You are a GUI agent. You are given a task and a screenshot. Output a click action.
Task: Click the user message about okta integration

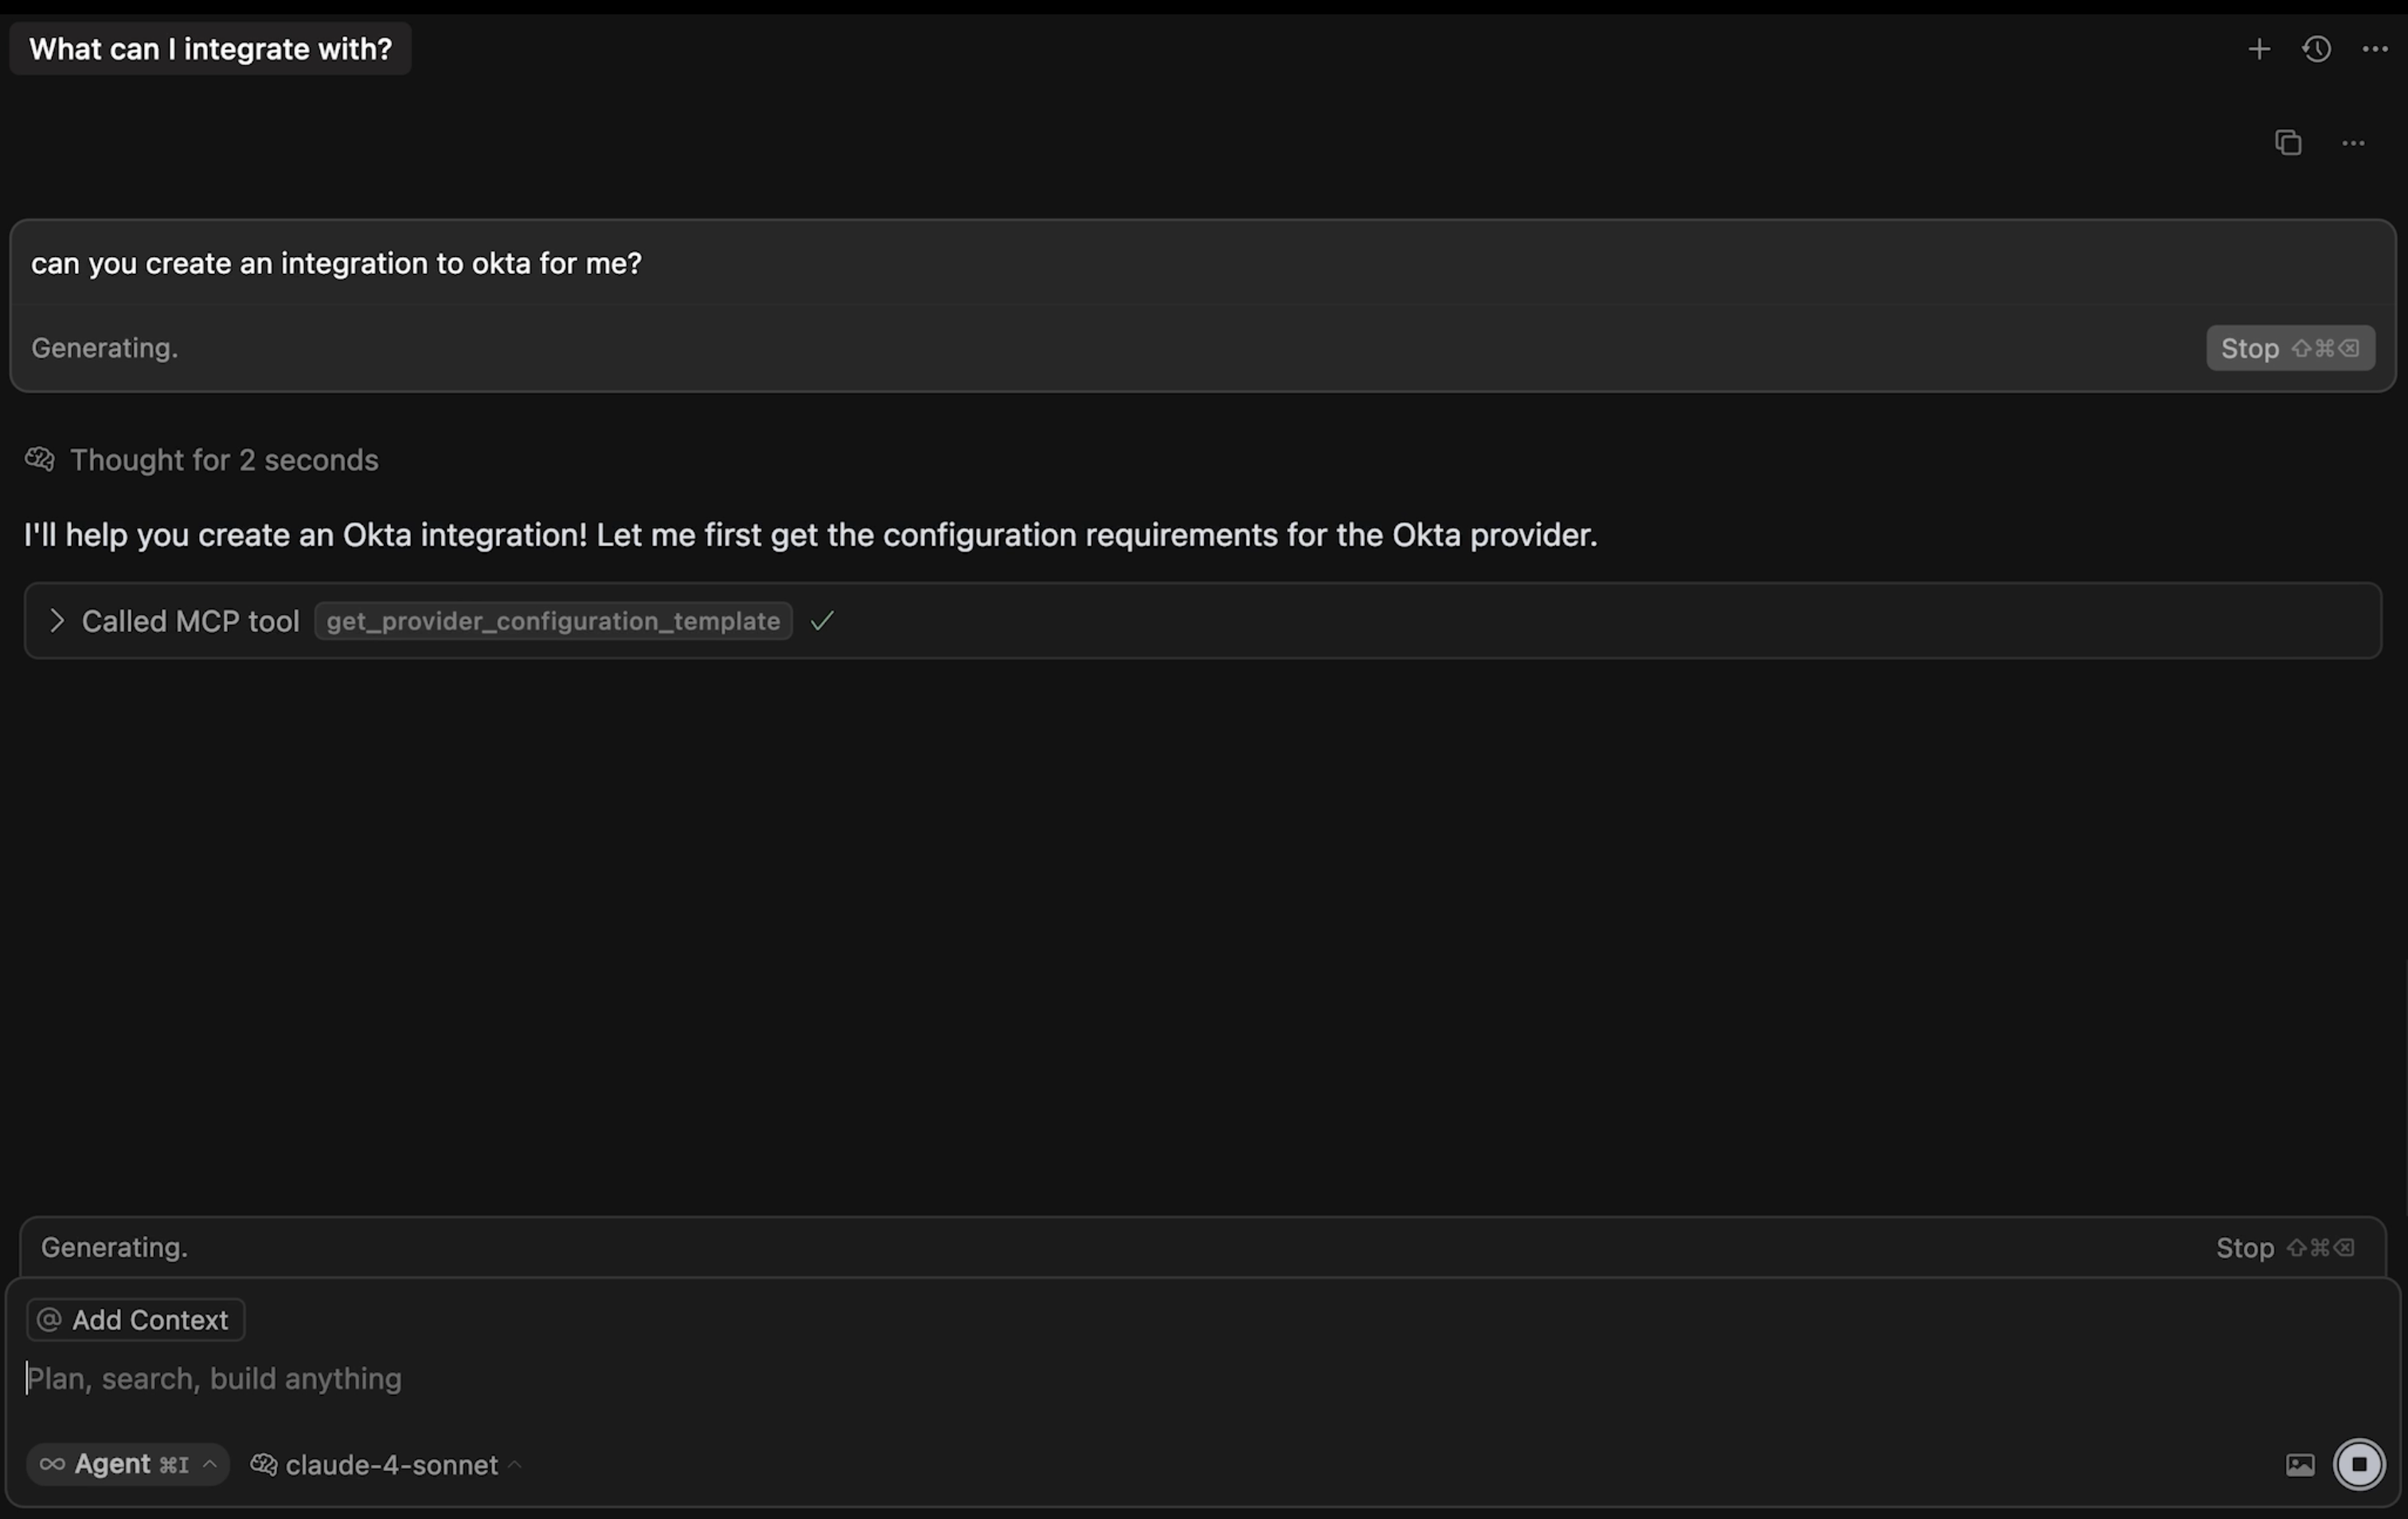click(x=336, y=264)
